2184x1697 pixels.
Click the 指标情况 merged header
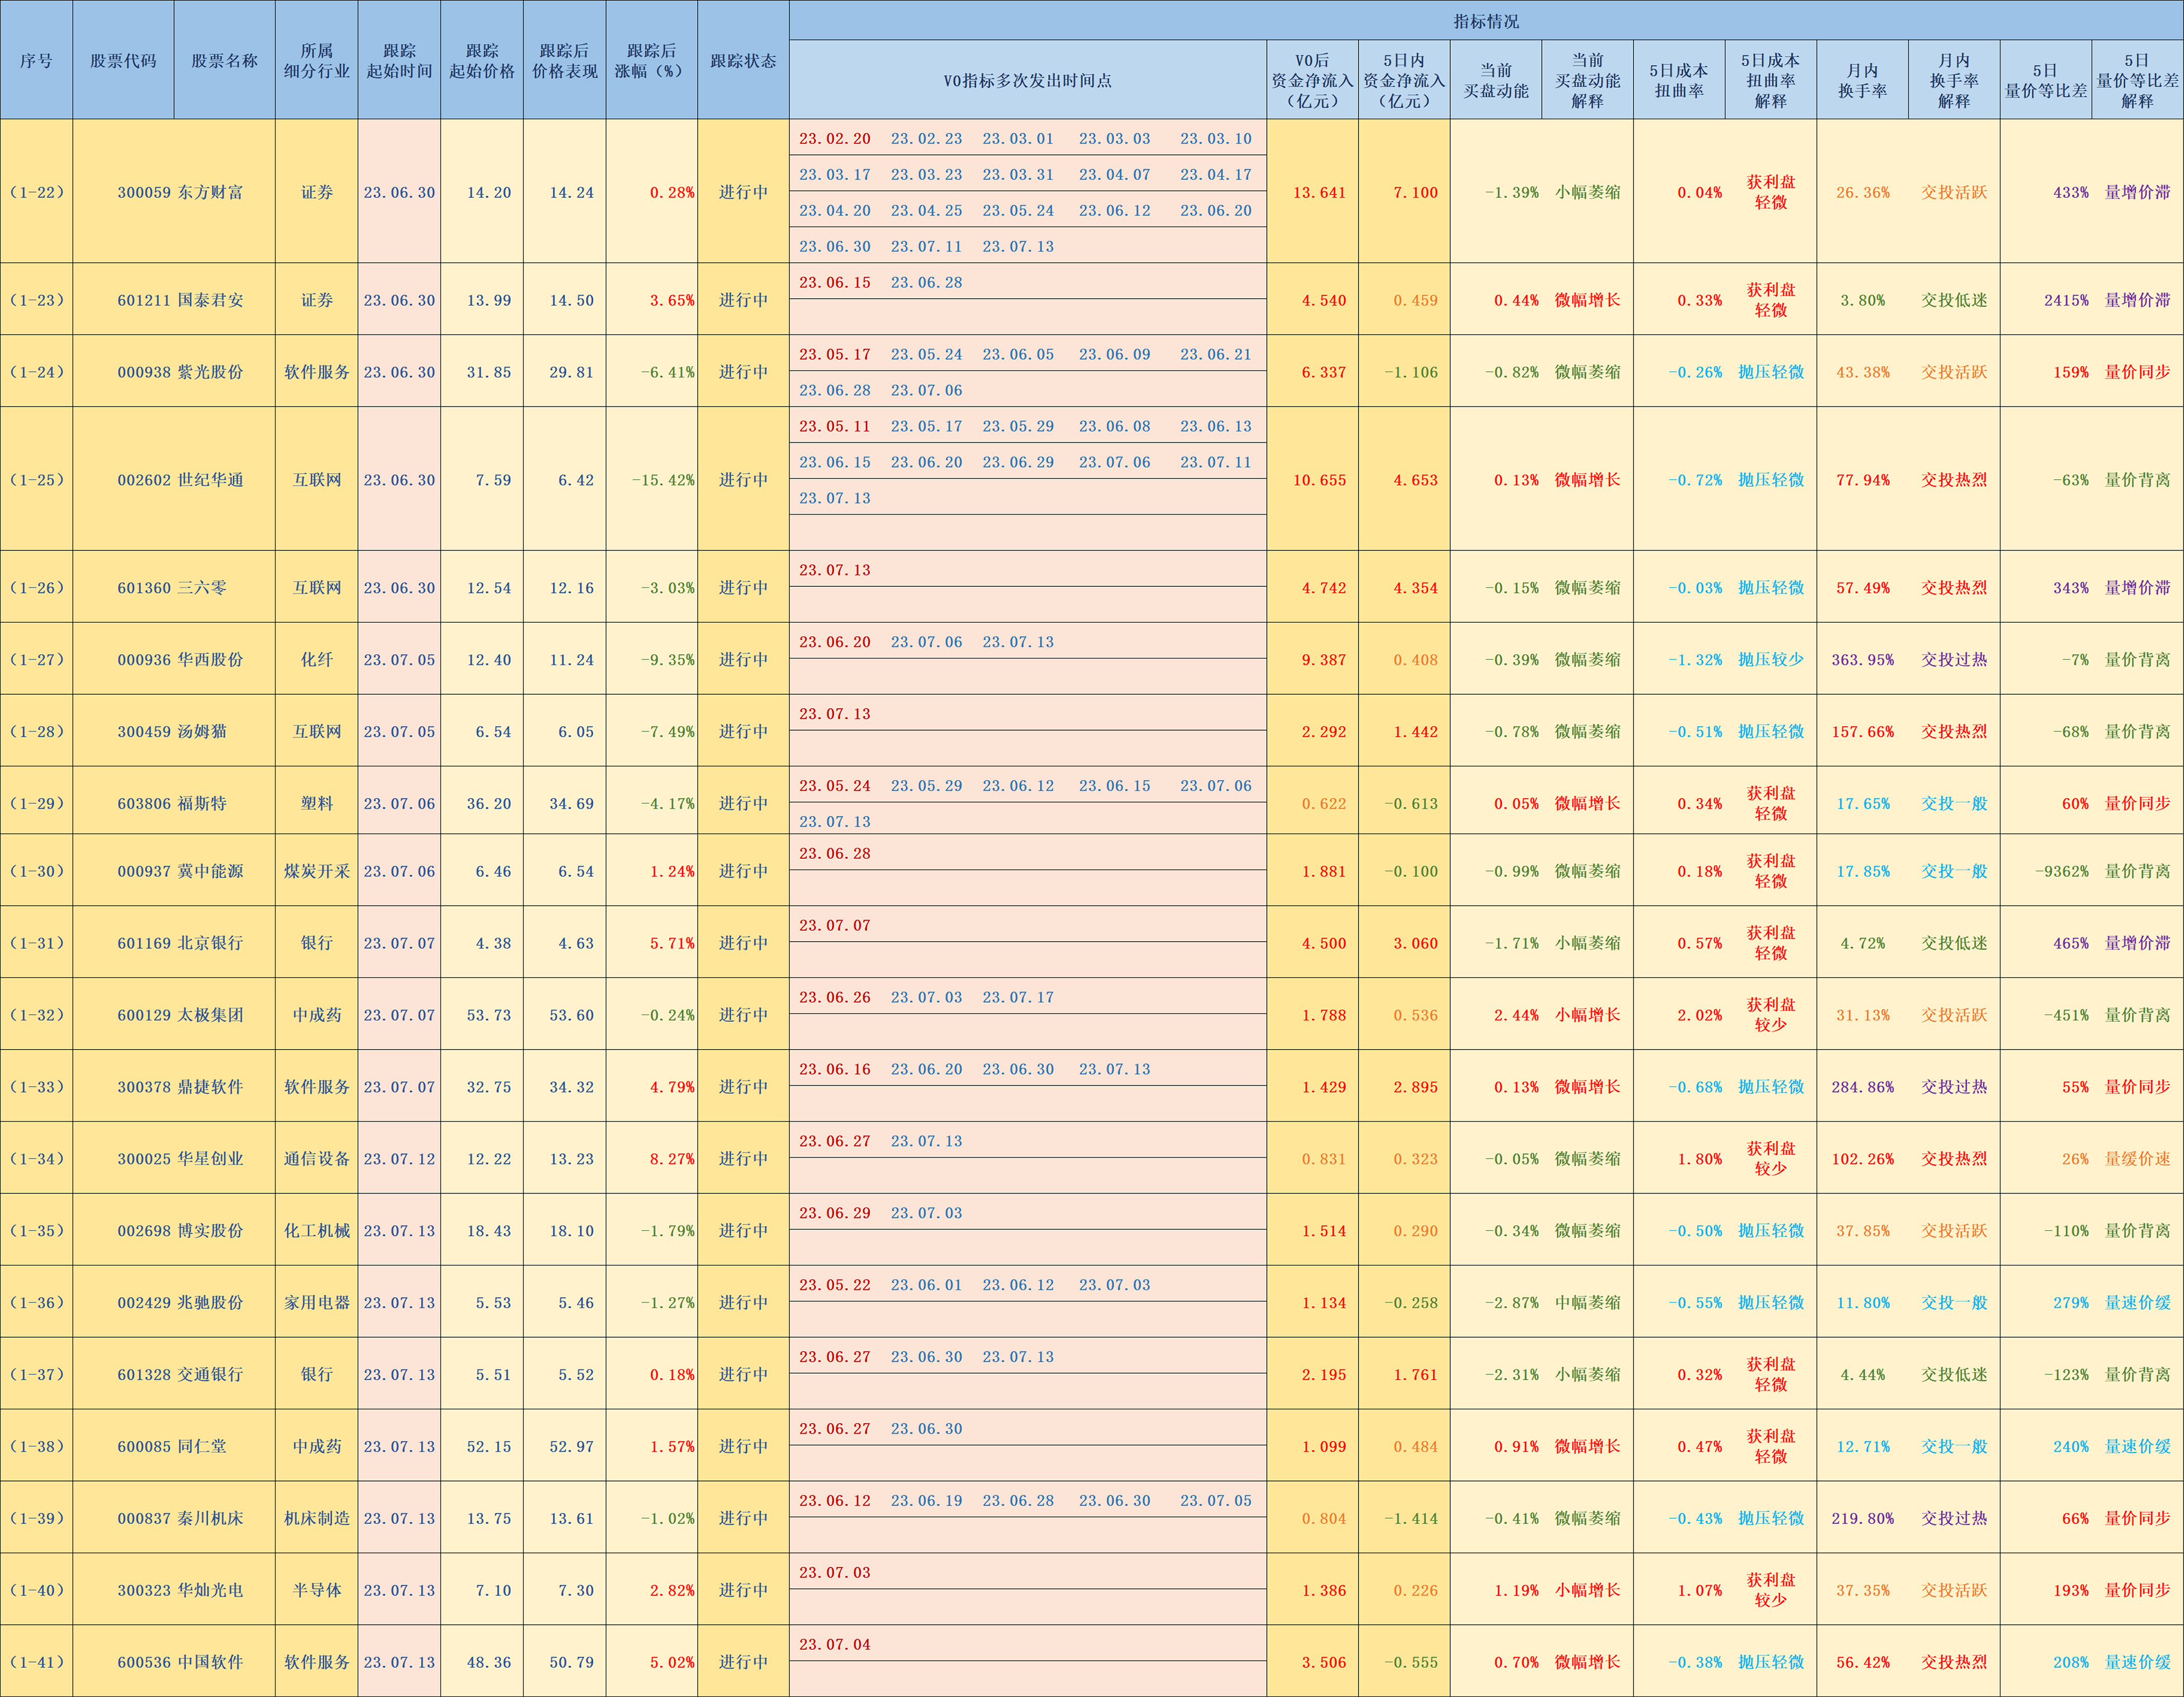[x=1486, y=20]
